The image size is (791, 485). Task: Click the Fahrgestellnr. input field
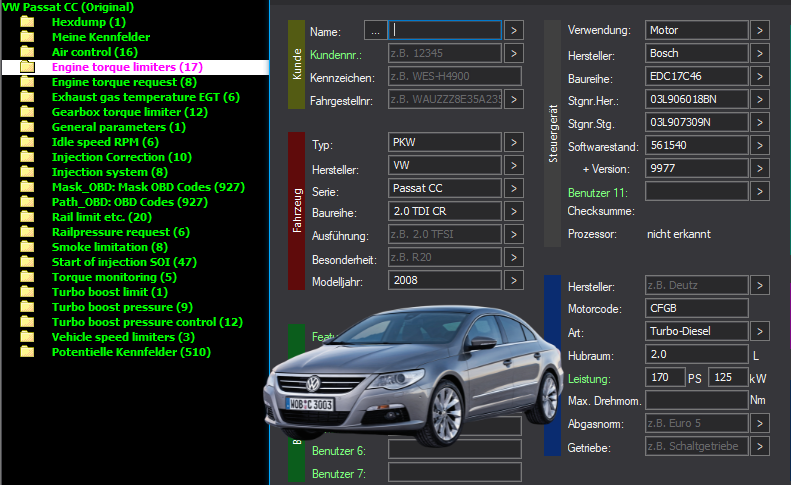tap(445, 99)
